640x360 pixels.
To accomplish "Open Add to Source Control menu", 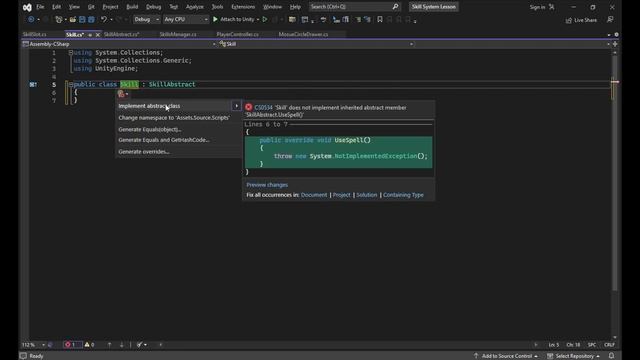I will coord(506,356).
